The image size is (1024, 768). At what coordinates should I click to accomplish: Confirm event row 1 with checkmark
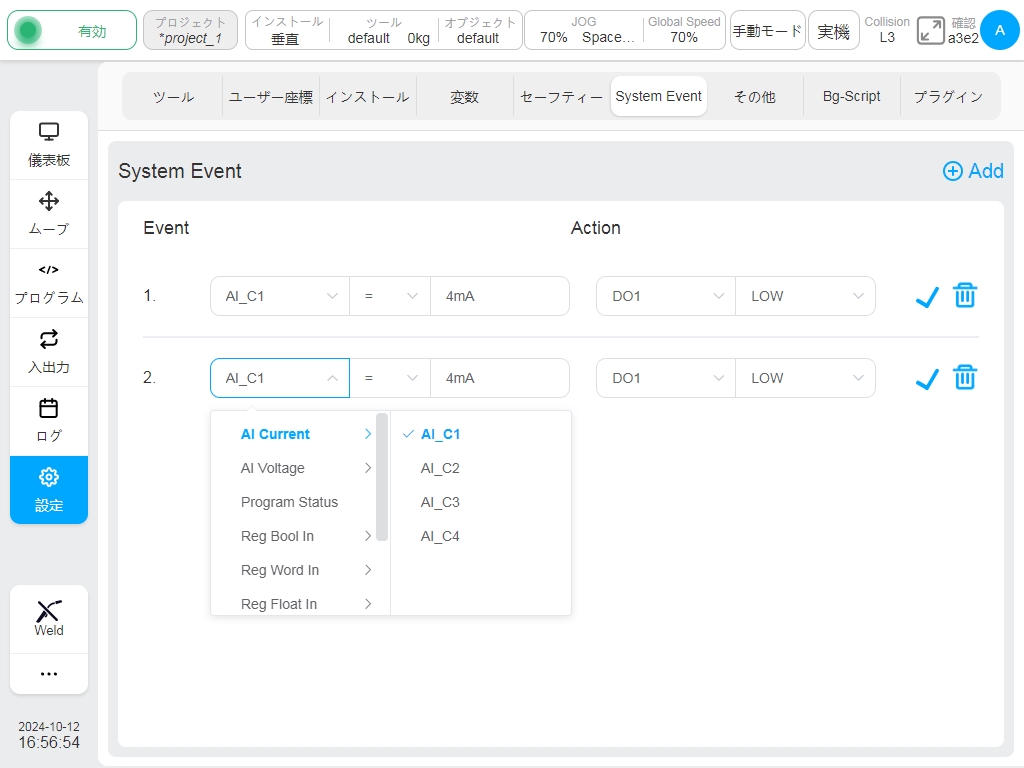tap(927, 296)
